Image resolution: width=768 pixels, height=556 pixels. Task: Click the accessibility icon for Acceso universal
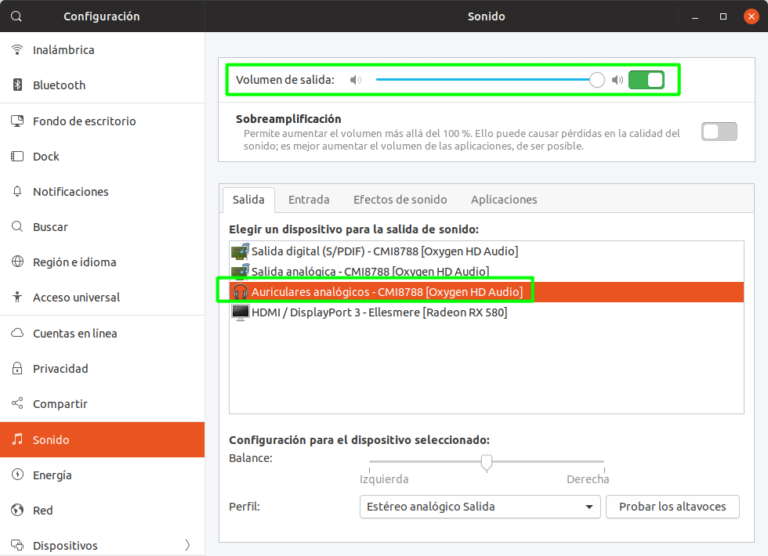pos(17,297)
